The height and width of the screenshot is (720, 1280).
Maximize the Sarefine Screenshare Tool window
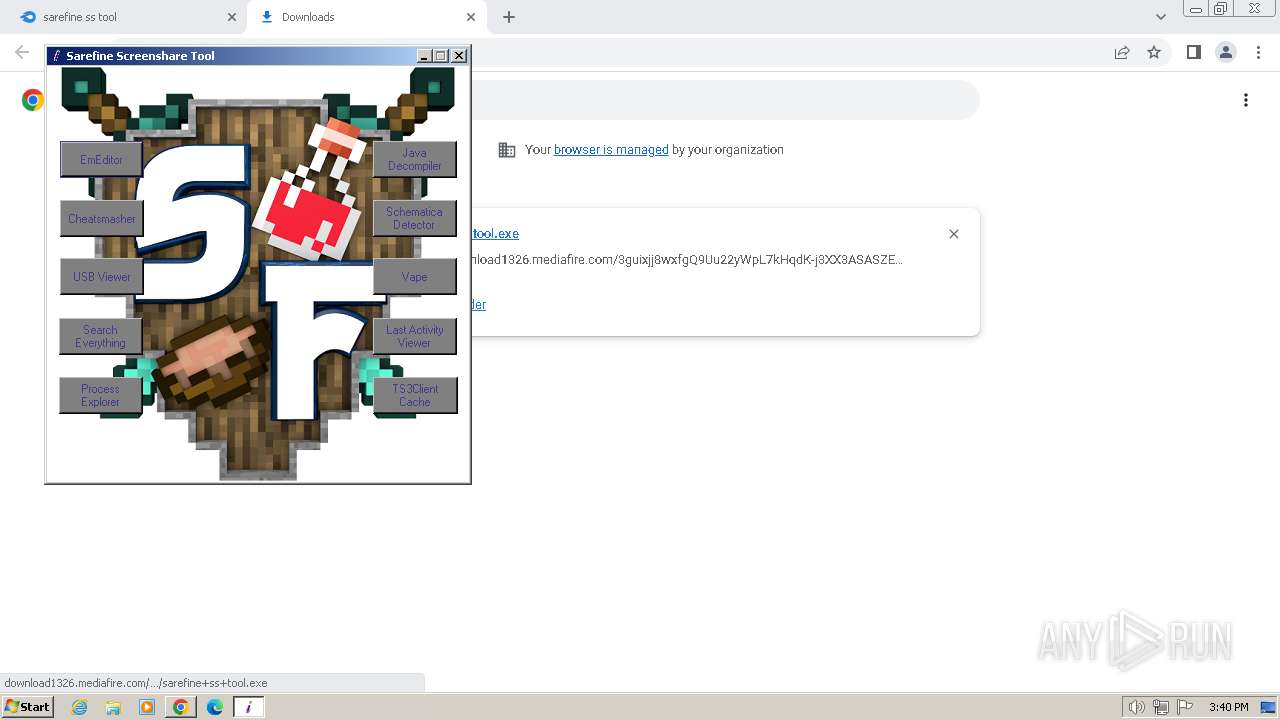pos(441,56)
